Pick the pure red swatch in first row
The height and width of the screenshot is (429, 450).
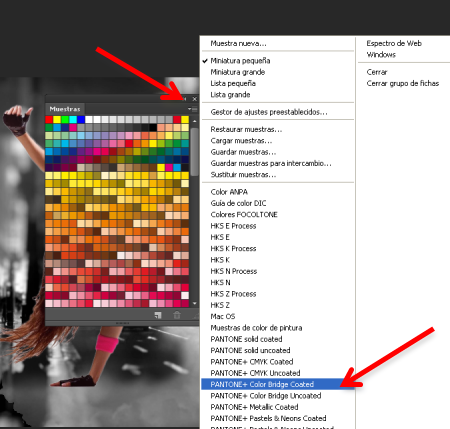(x=49, y=119)
